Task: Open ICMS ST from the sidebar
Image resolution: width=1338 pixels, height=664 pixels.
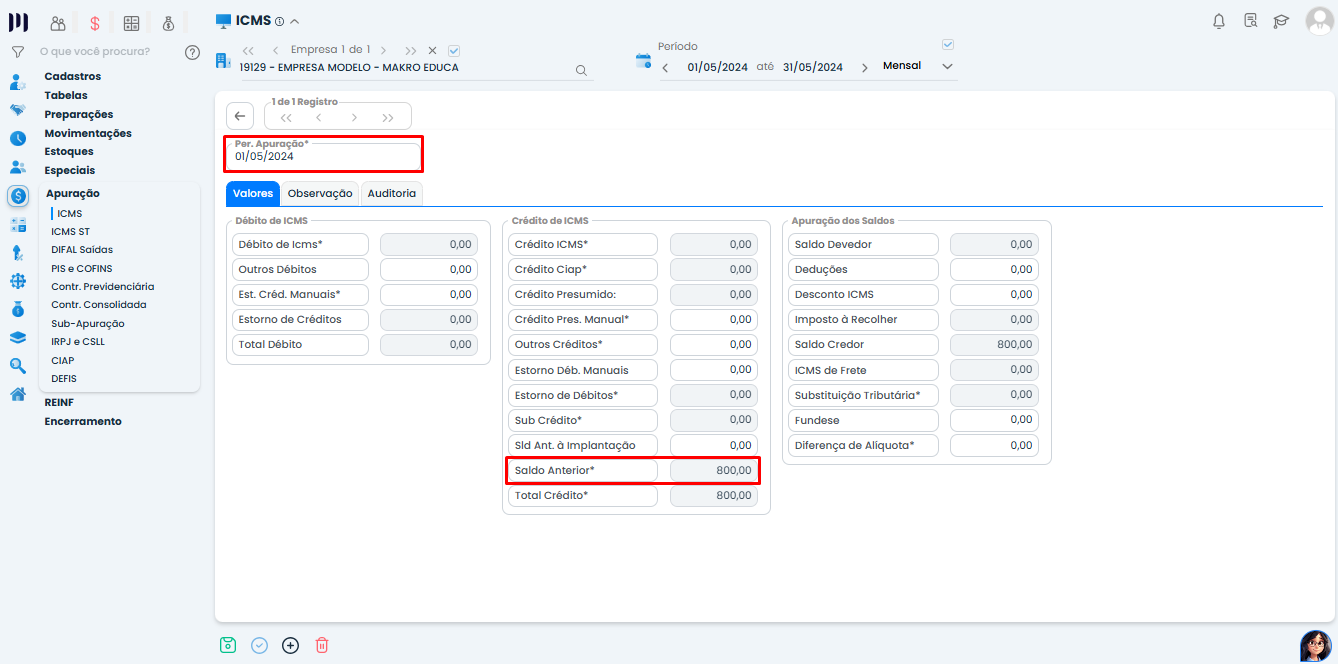Action: click(70, 231)
